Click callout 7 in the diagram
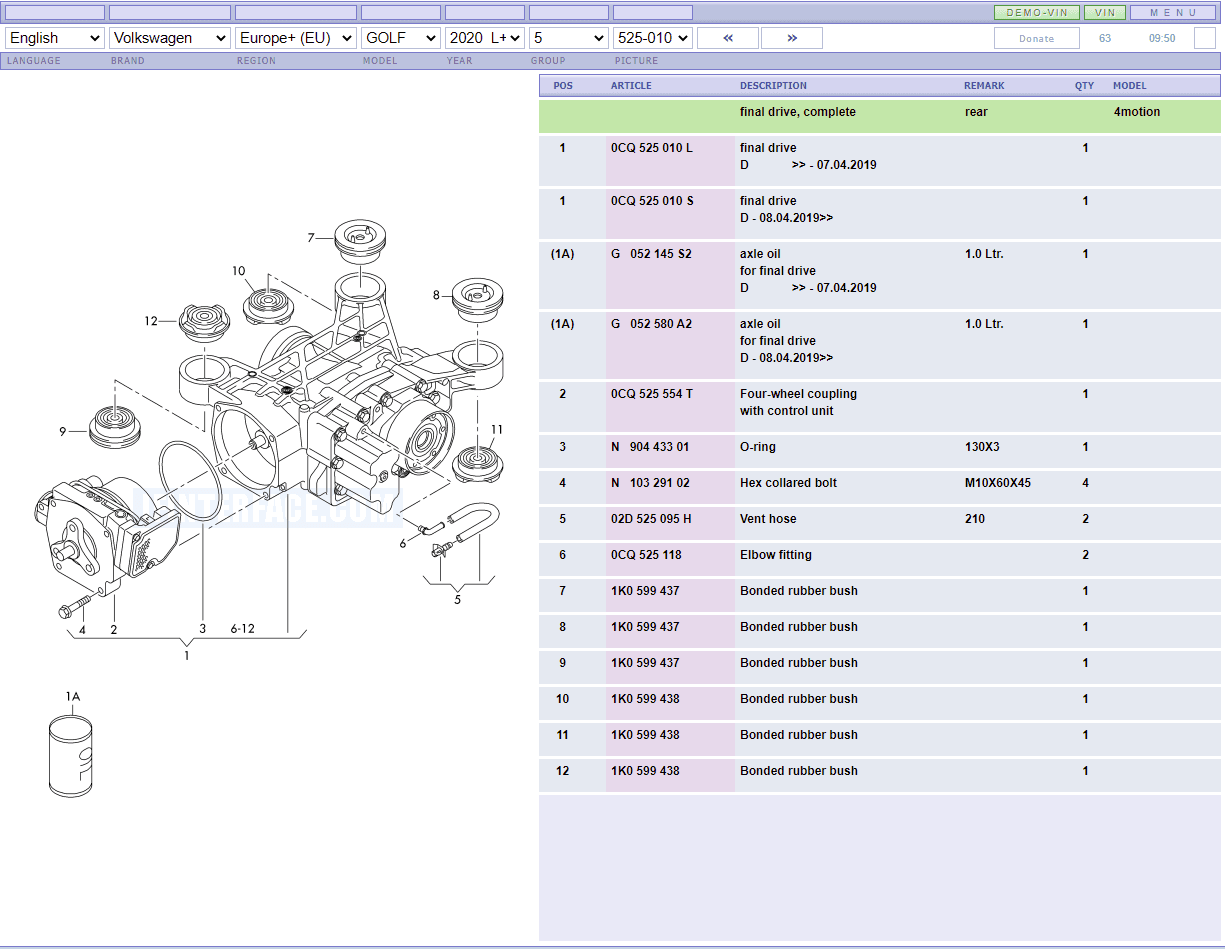The image size is (1225, 949). coord(311,238)
